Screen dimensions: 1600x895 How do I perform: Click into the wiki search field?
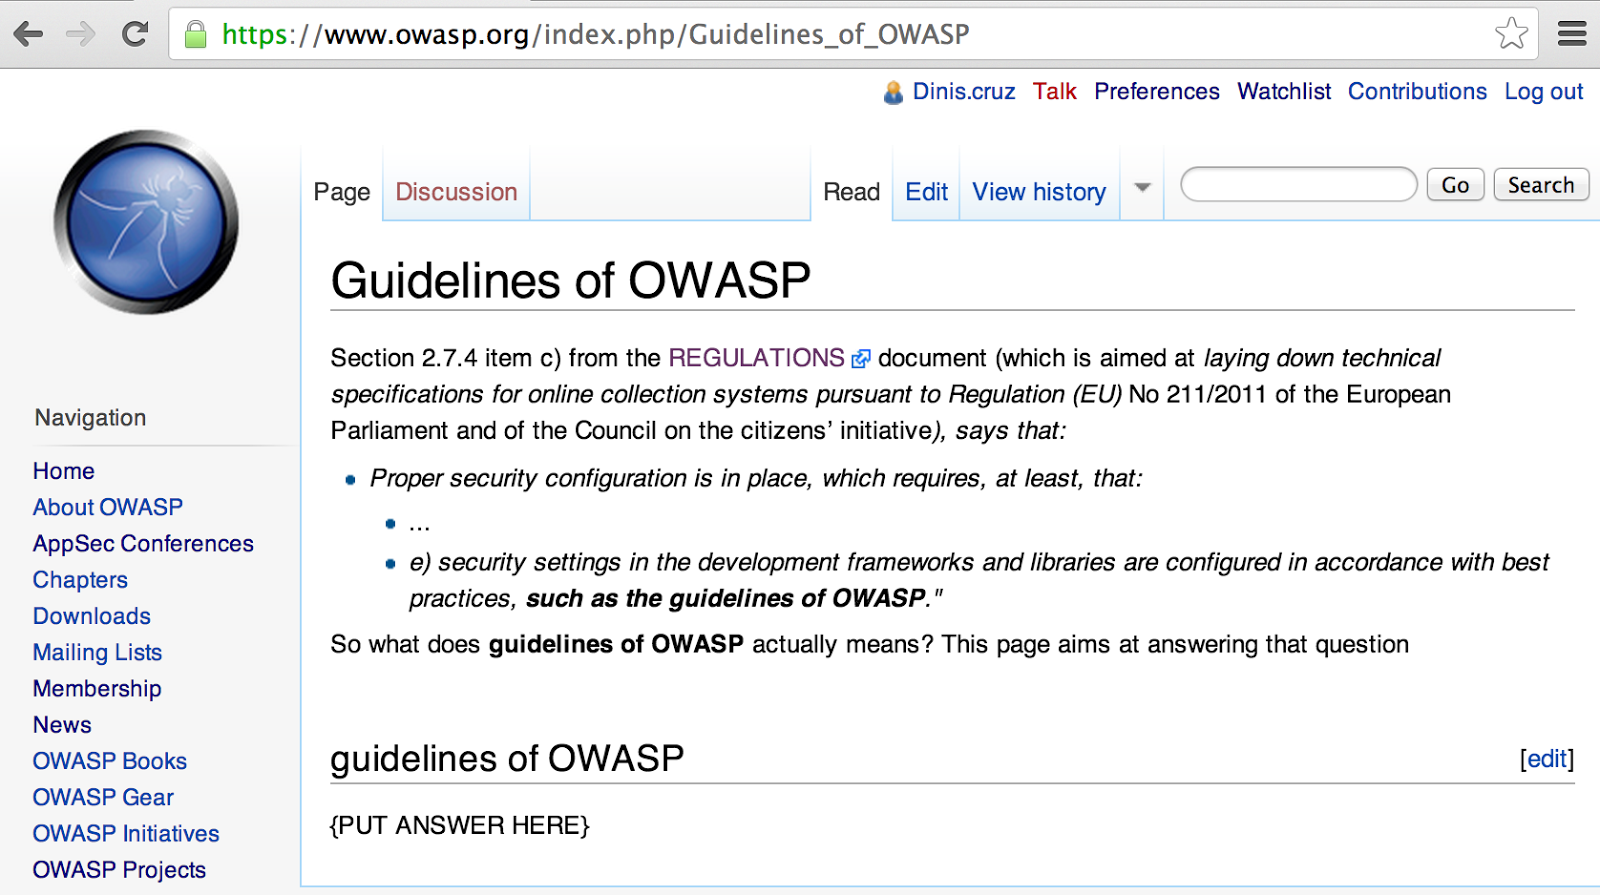pyautogui.click(x=1298, y=185)
